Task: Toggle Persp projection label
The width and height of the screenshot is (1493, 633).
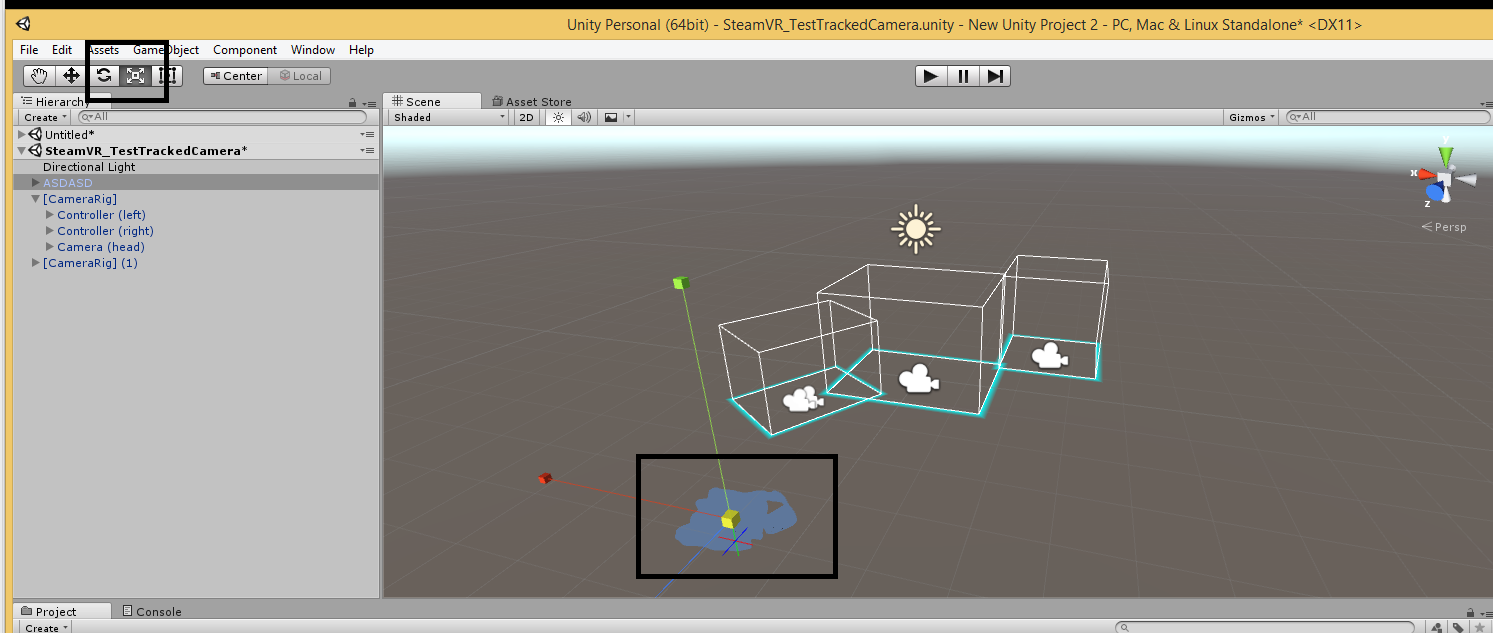Action: click(x=1444, y=227)
